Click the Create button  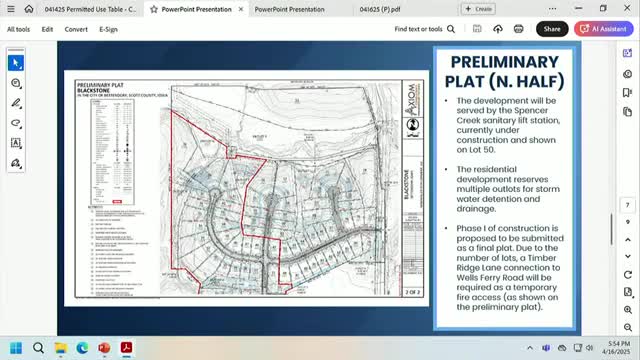tap(478, 9)
